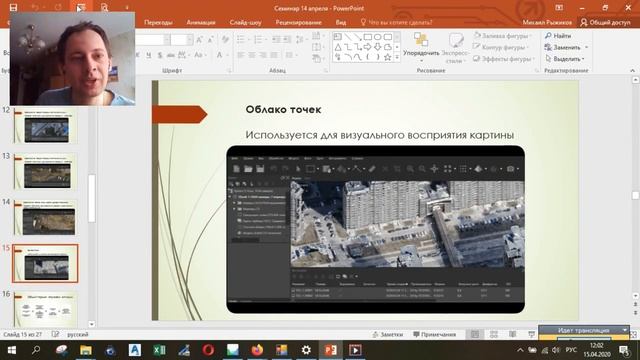
Task: Click the Общий доступ share button
Action: (x=605, y=22)
